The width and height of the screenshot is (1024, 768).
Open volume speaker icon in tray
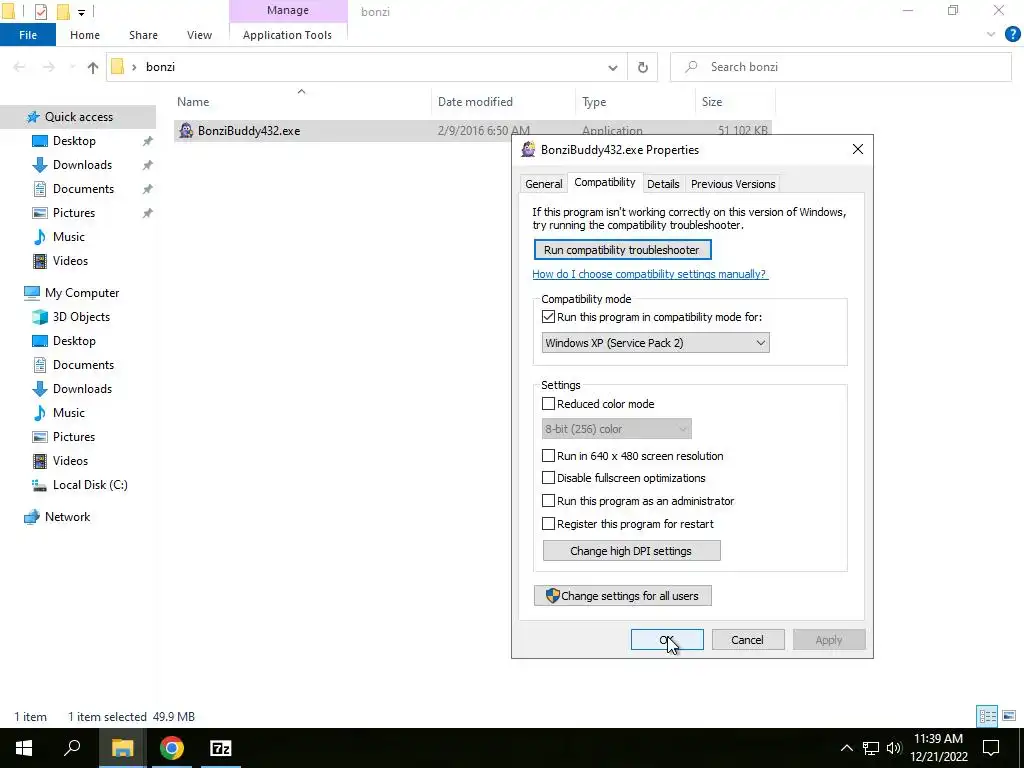[894, 748]
